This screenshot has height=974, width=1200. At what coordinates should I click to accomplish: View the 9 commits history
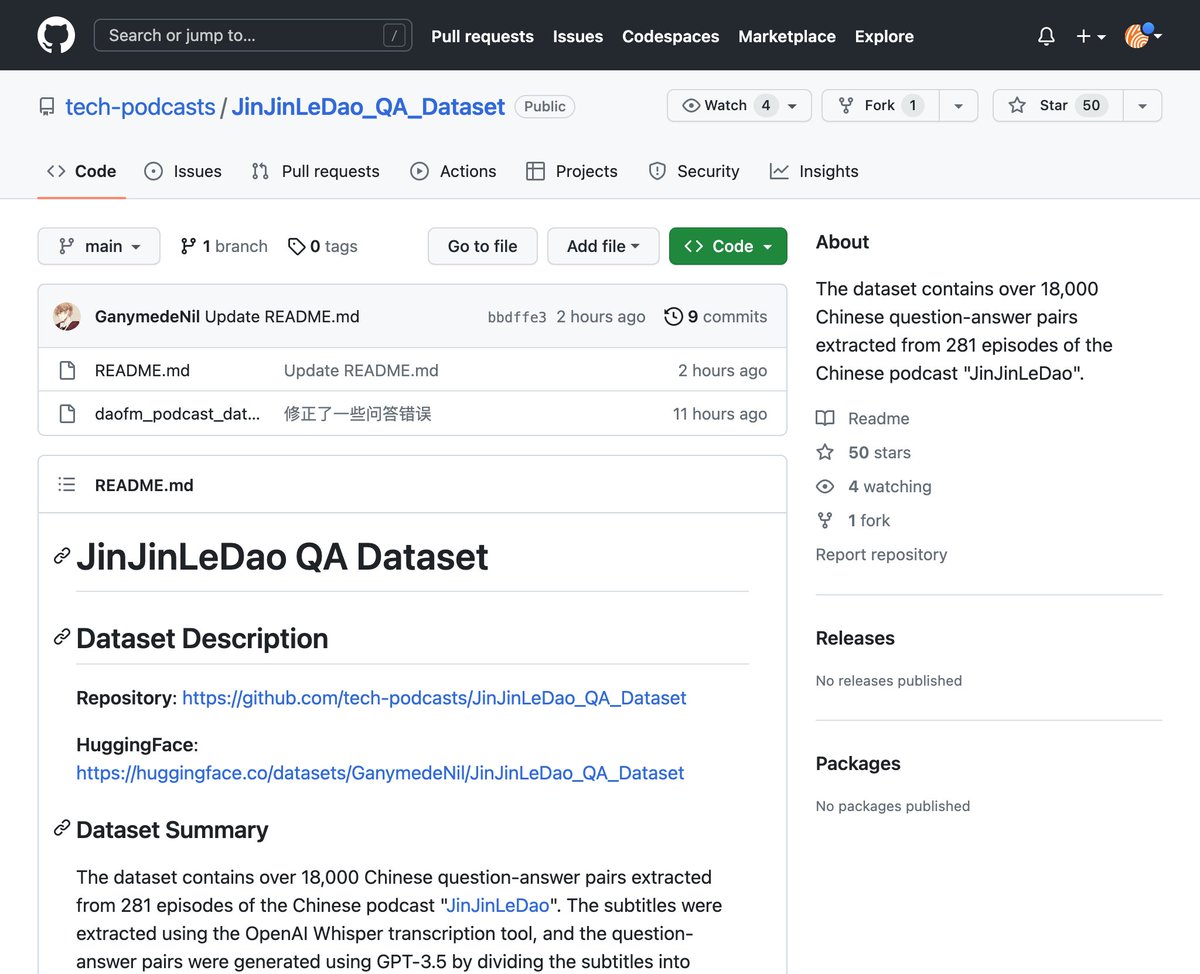[x=716, y=317]
